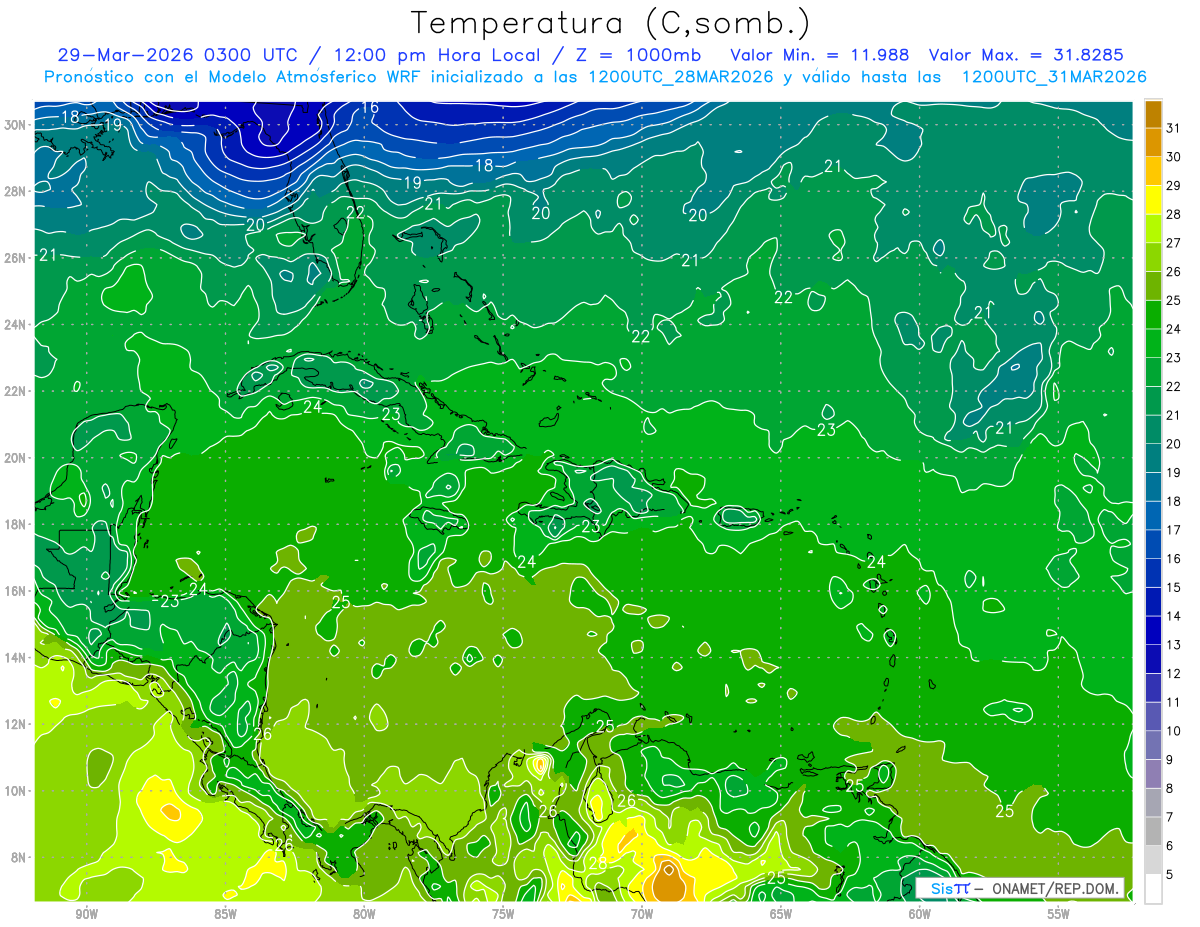Click the 30N latitude axis label

coord(16,125)
